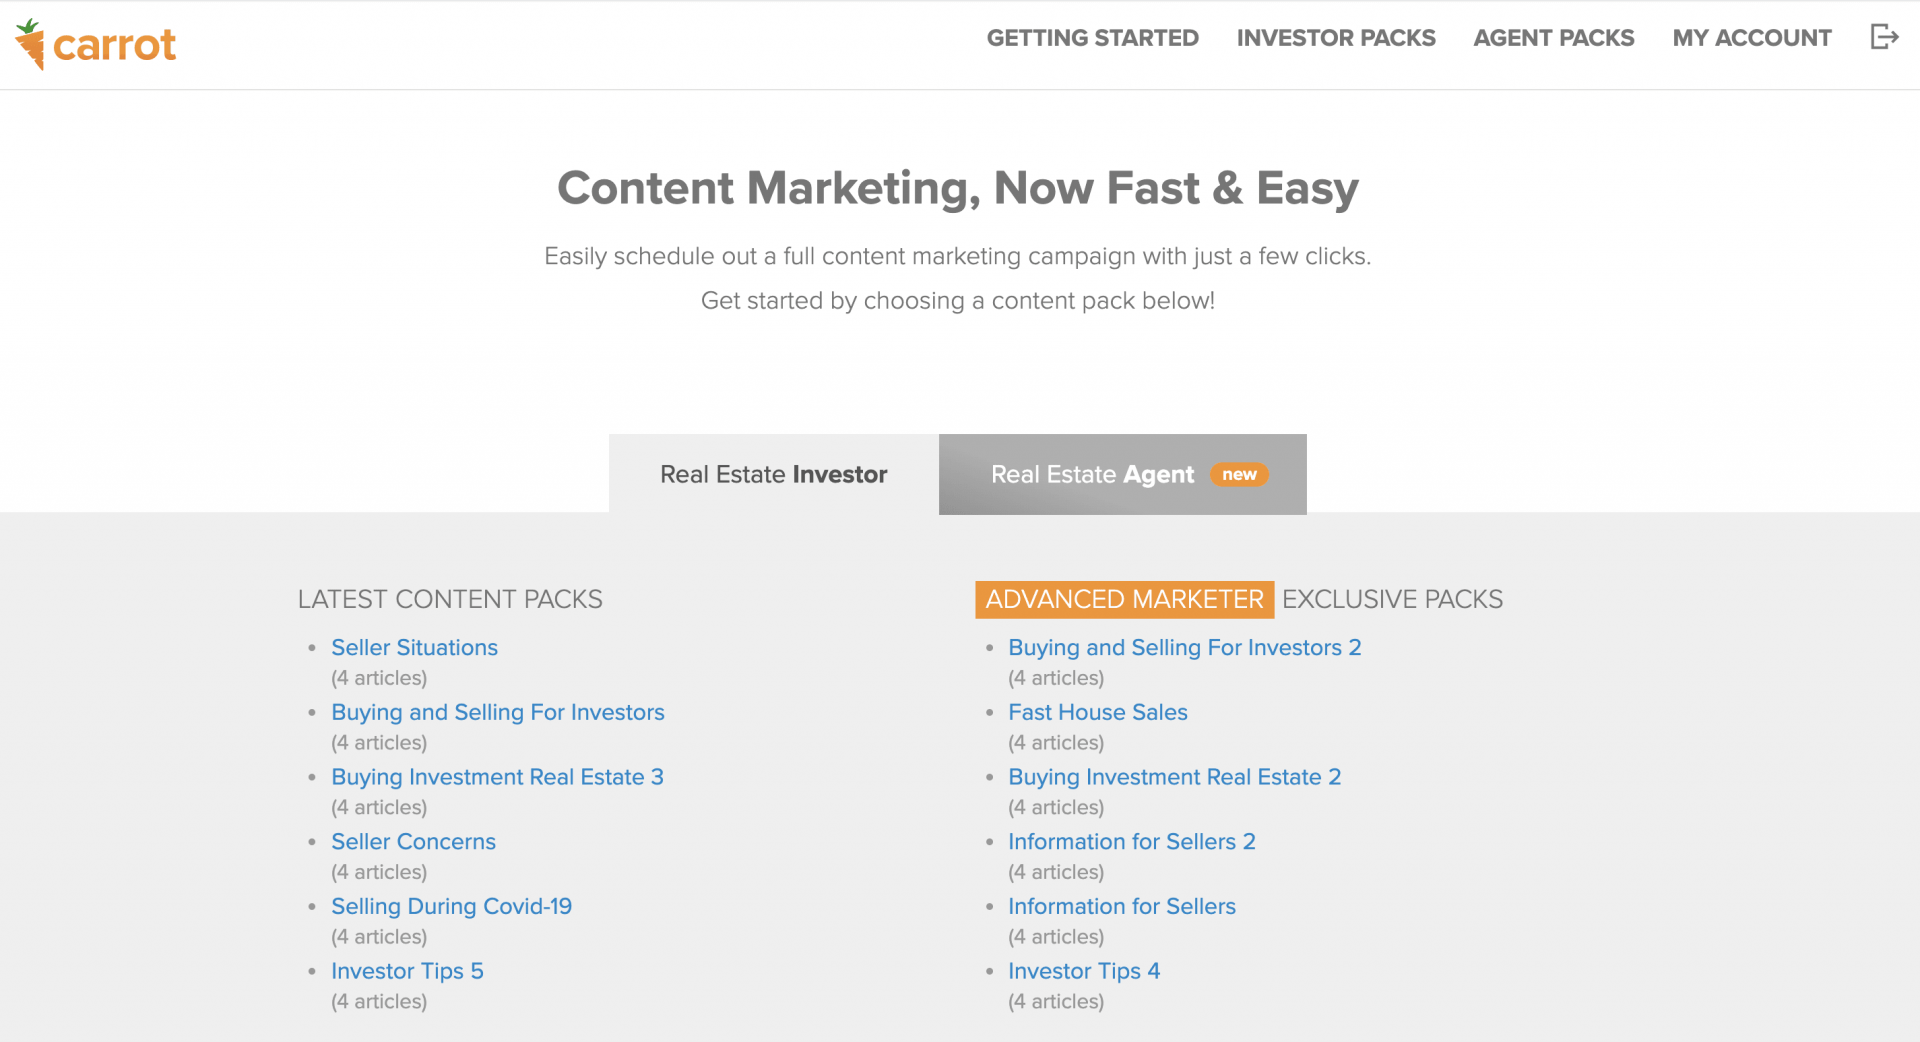The height and width of the screenshot is (1042, 1920).
Task: Open Buying Investment Real Estate 3 pack
Action: coord(497,777)
